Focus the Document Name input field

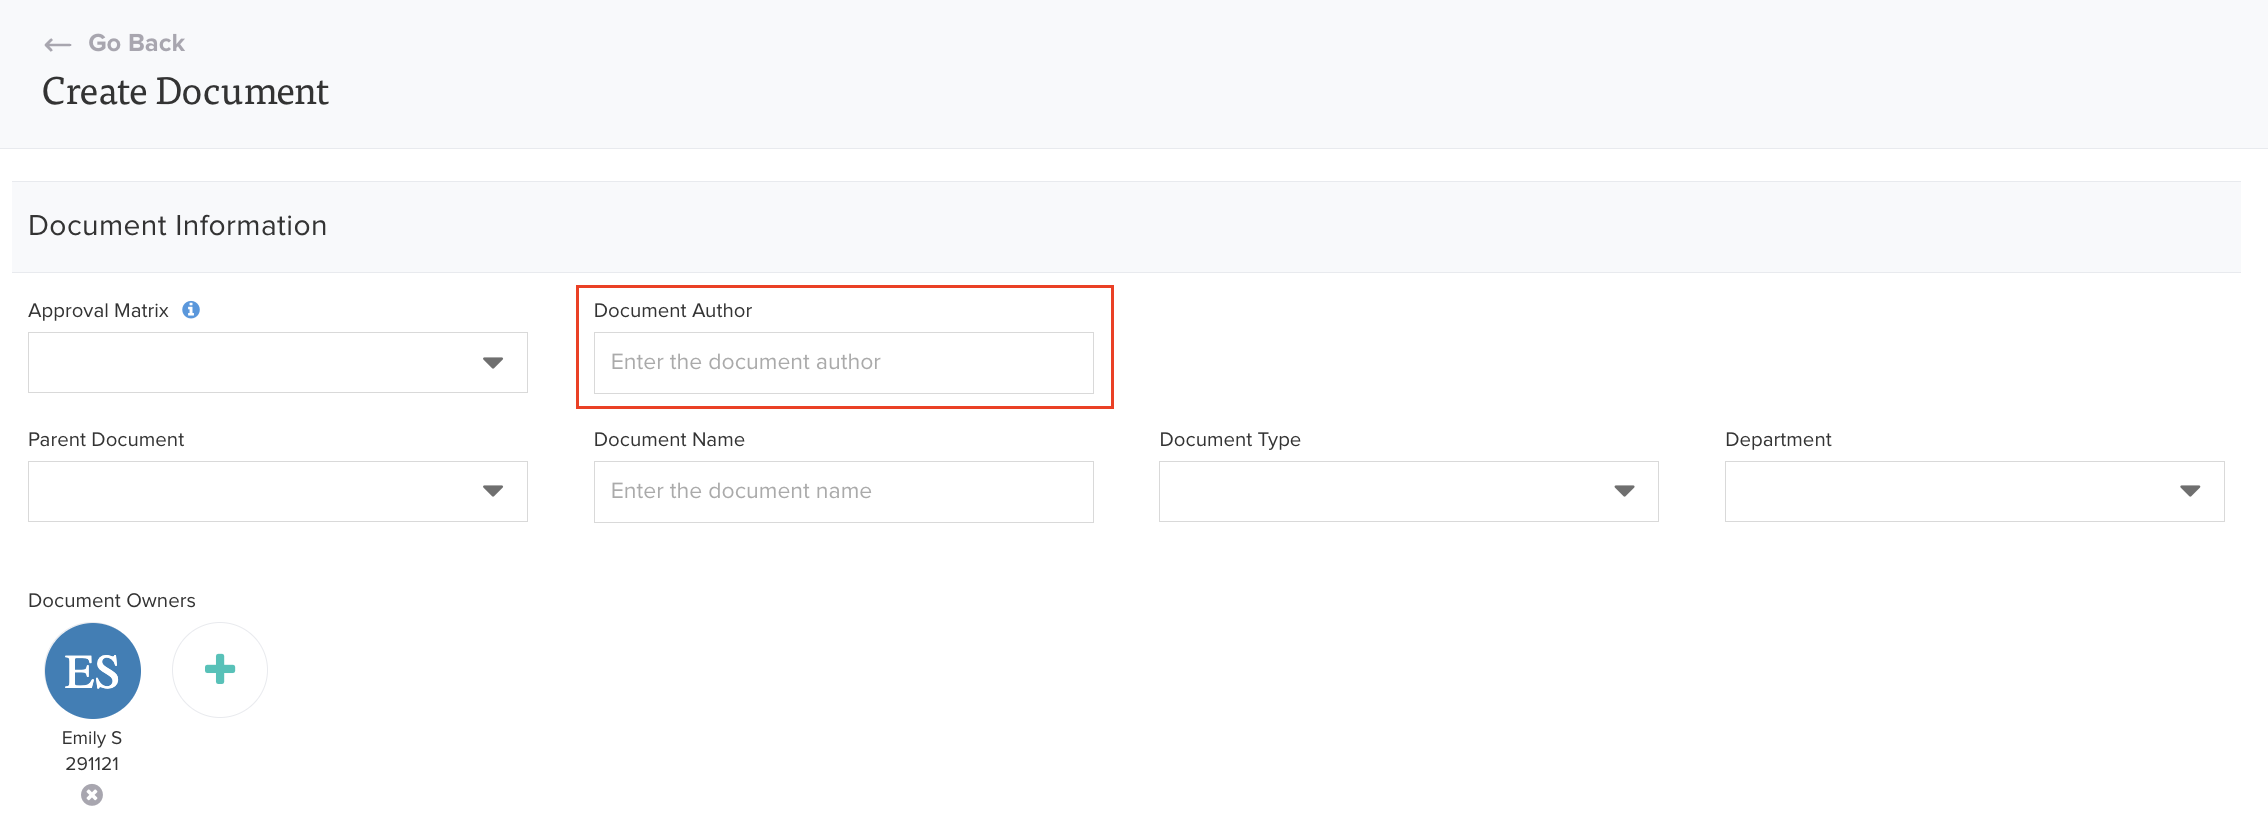(844, 491)
